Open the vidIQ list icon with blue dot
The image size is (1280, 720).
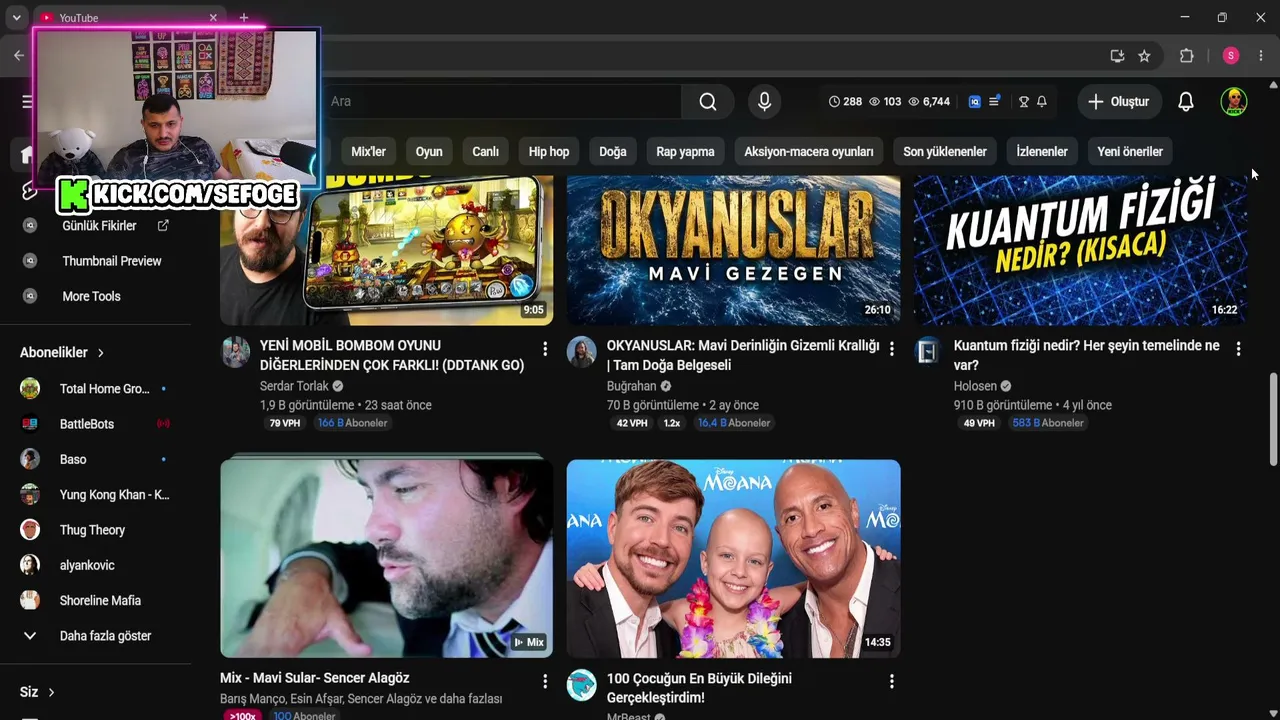pos(995,101)
